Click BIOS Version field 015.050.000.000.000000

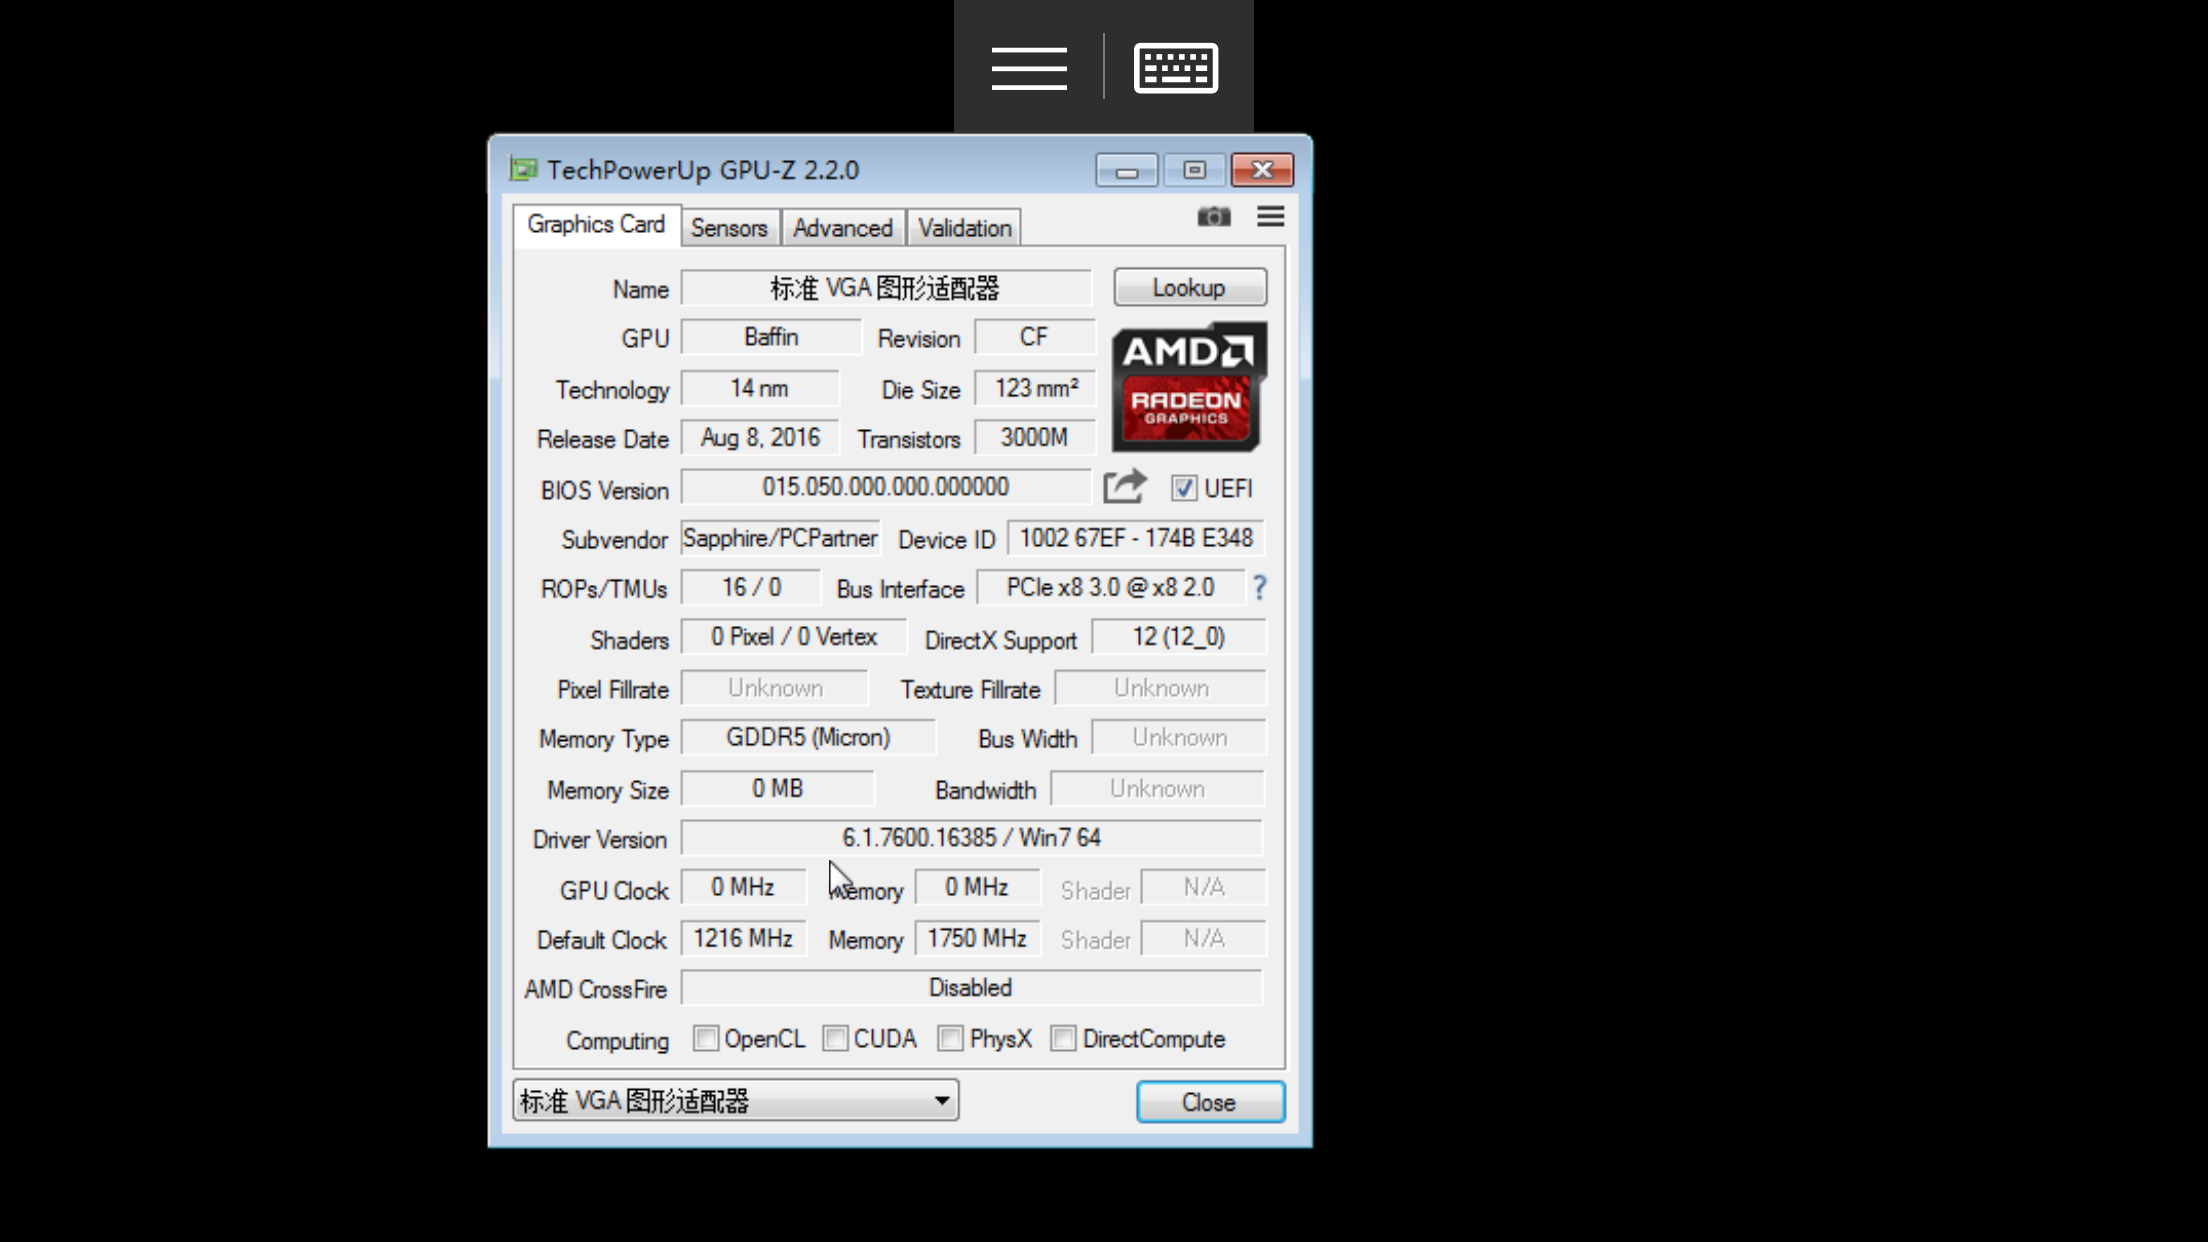[x=886, y=487]
